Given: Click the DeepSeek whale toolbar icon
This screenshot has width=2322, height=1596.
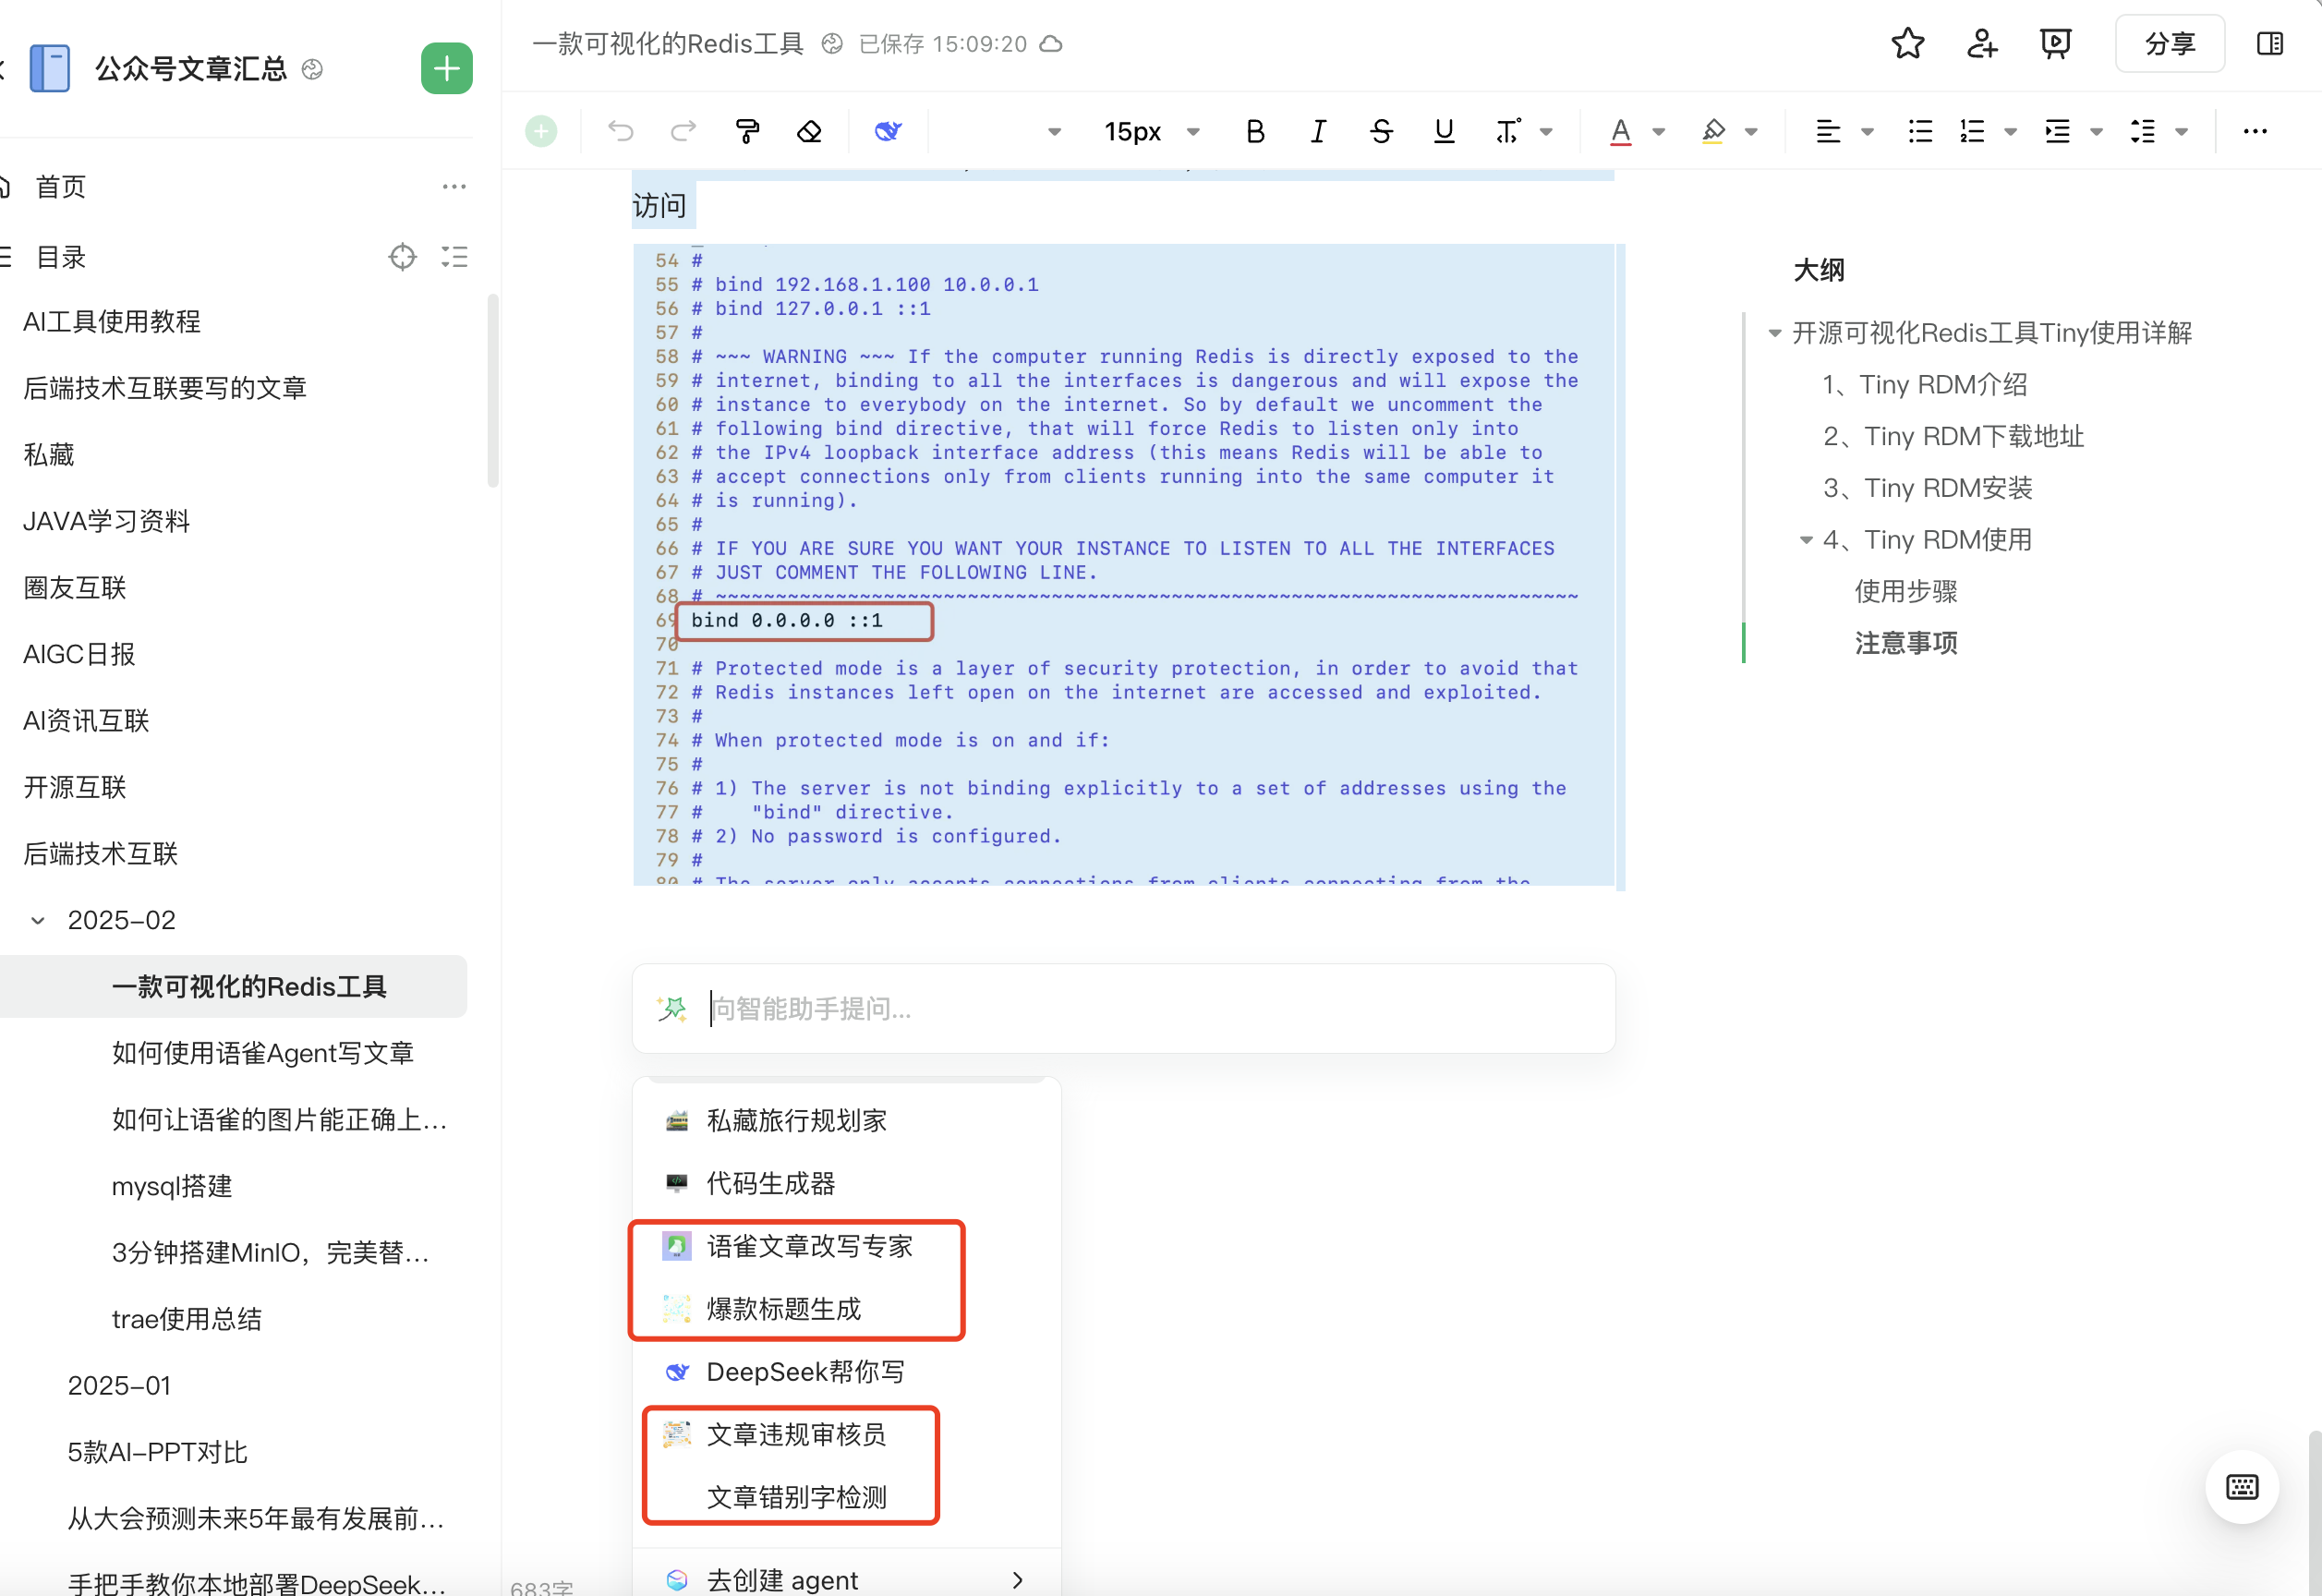Looking at the screenshot, I should click(x=888, y=131).
